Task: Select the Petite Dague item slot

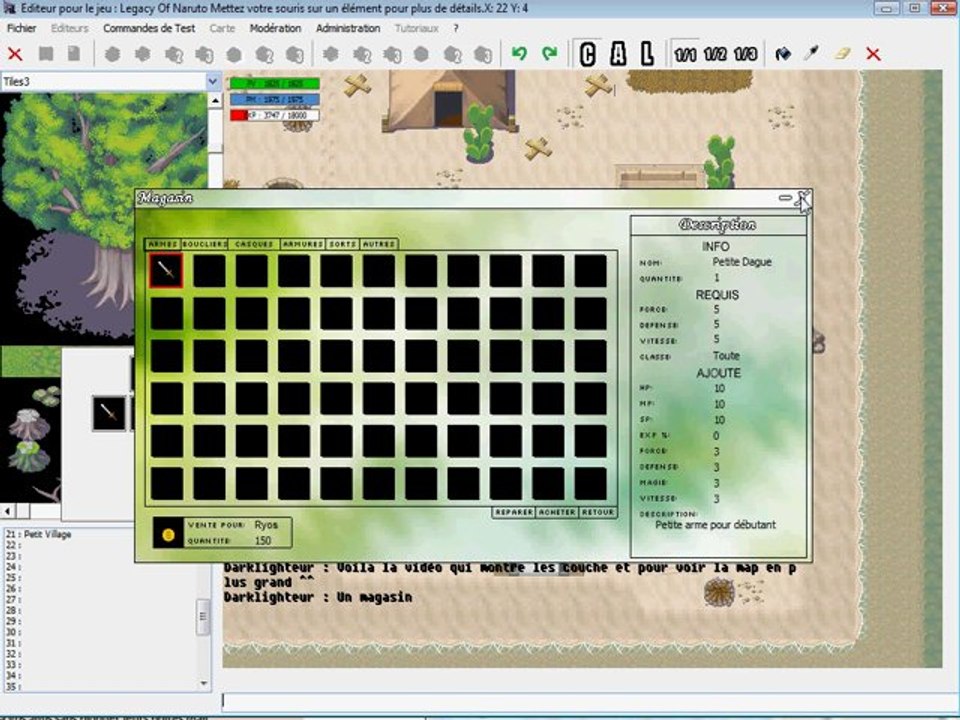Action: pos(166,270)
